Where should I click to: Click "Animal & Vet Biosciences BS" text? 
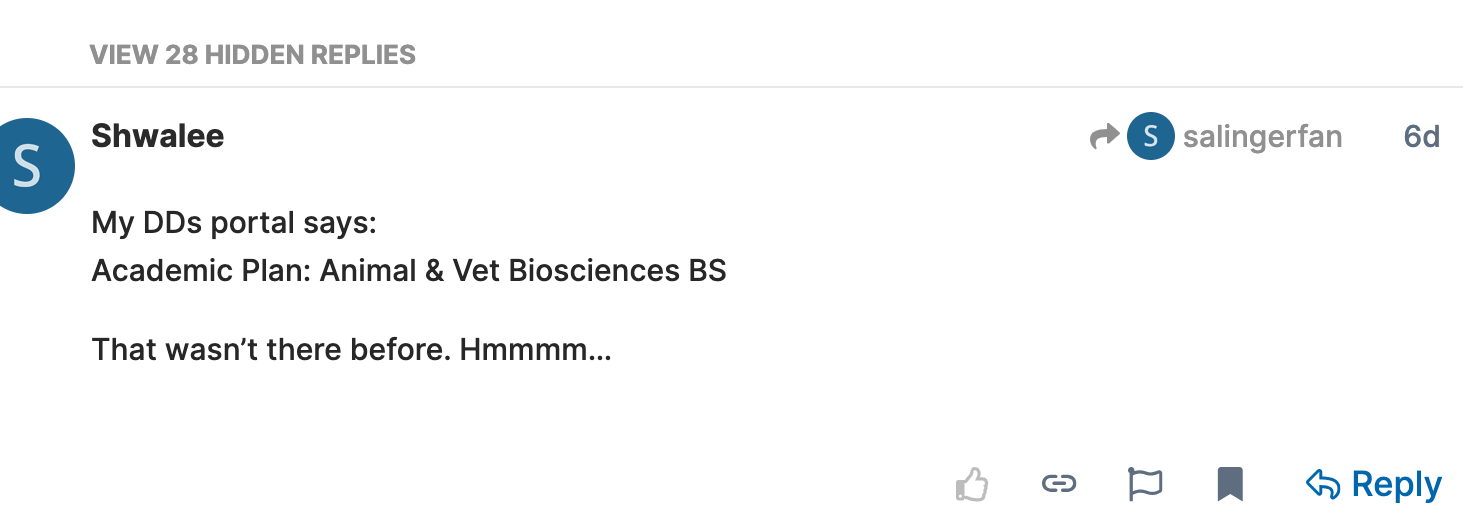click(523, 270)
